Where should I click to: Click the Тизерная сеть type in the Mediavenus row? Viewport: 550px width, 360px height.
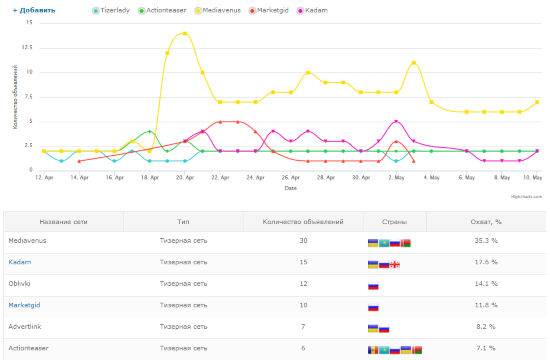click(x=183, y=241)
